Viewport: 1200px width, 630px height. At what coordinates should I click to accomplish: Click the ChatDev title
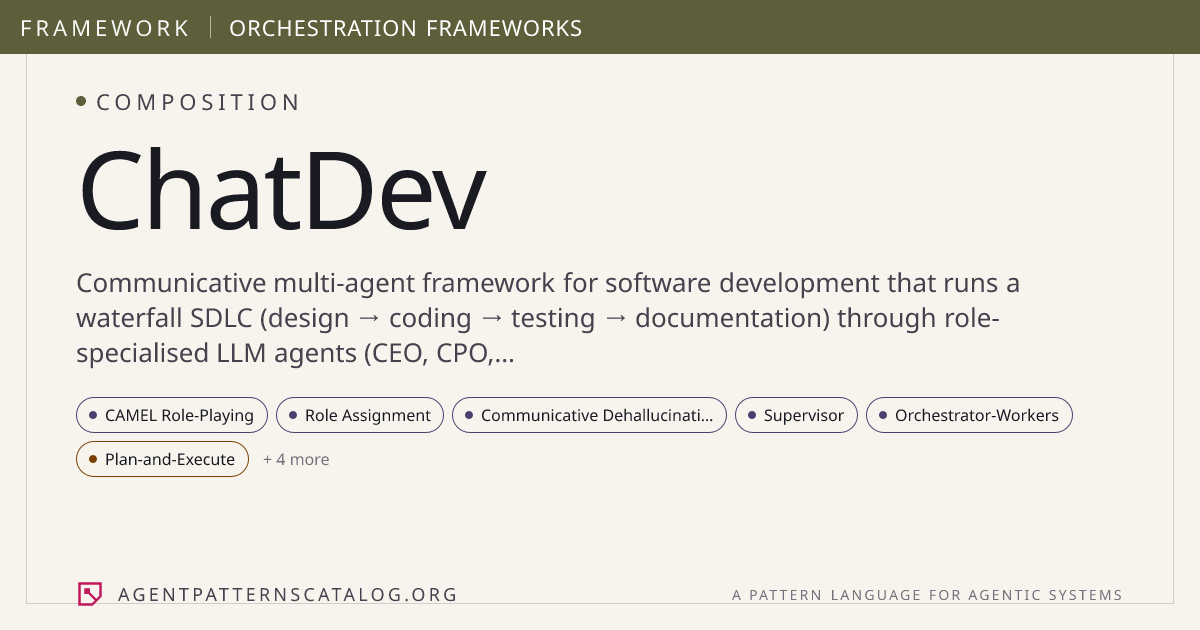(x=282, y=191)
